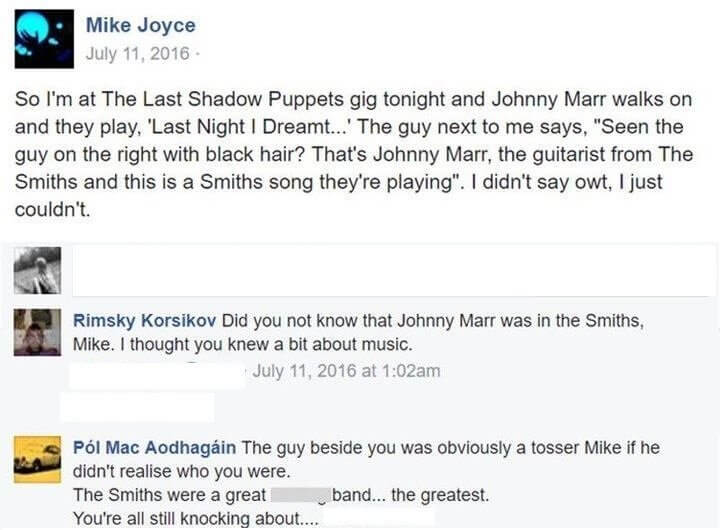The height and width of the screenshot is (530, 720).
Task: Click the Rimsky Korsikov commenter name
Action: tap(145, 321)
